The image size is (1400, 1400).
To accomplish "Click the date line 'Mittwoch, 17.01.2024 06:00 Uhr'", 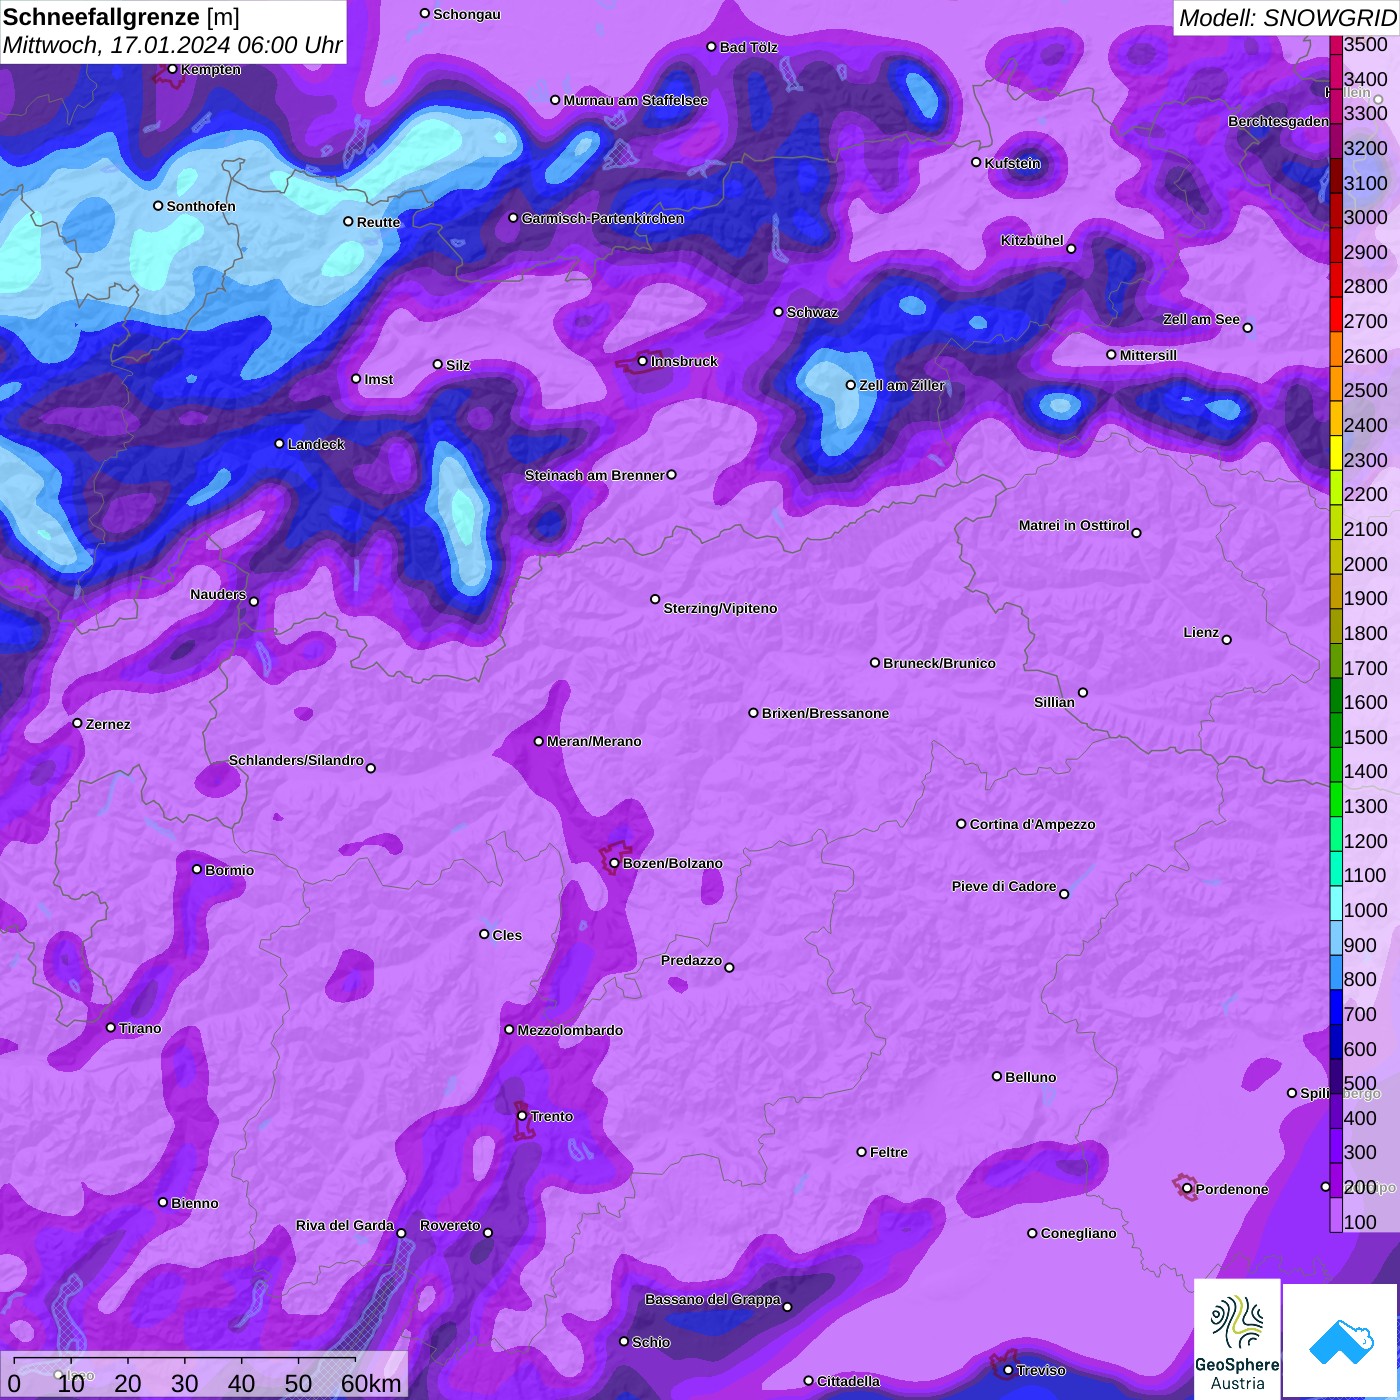I will 172,45.
